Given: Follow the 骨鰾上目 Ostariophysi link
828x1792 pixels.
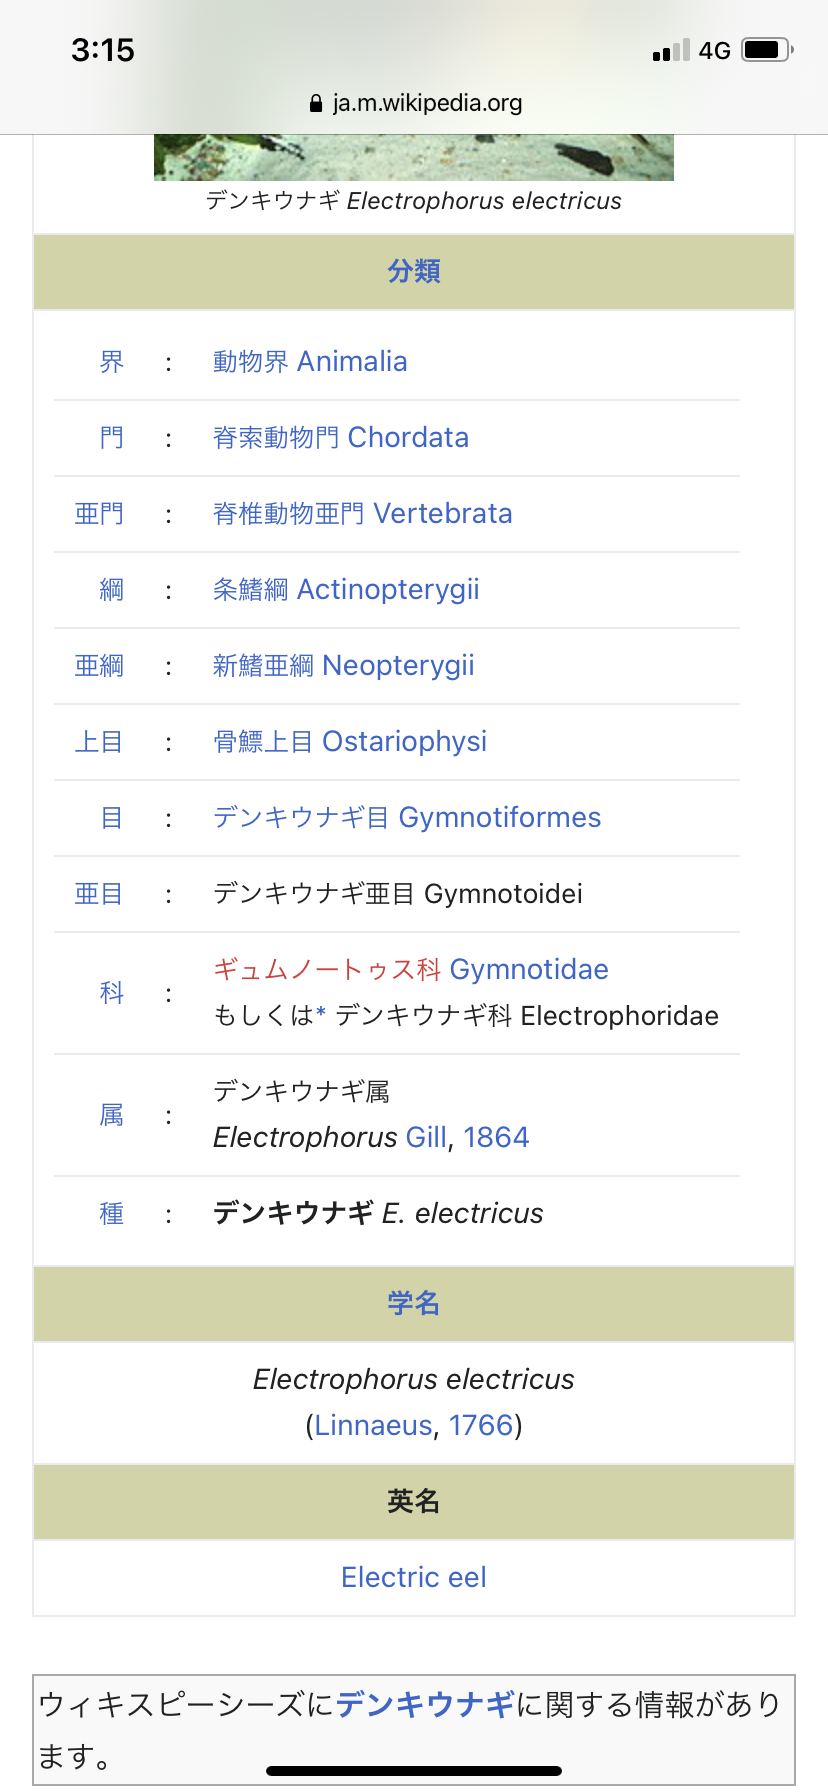Looking at the screenshot, I should coord(350,742).
